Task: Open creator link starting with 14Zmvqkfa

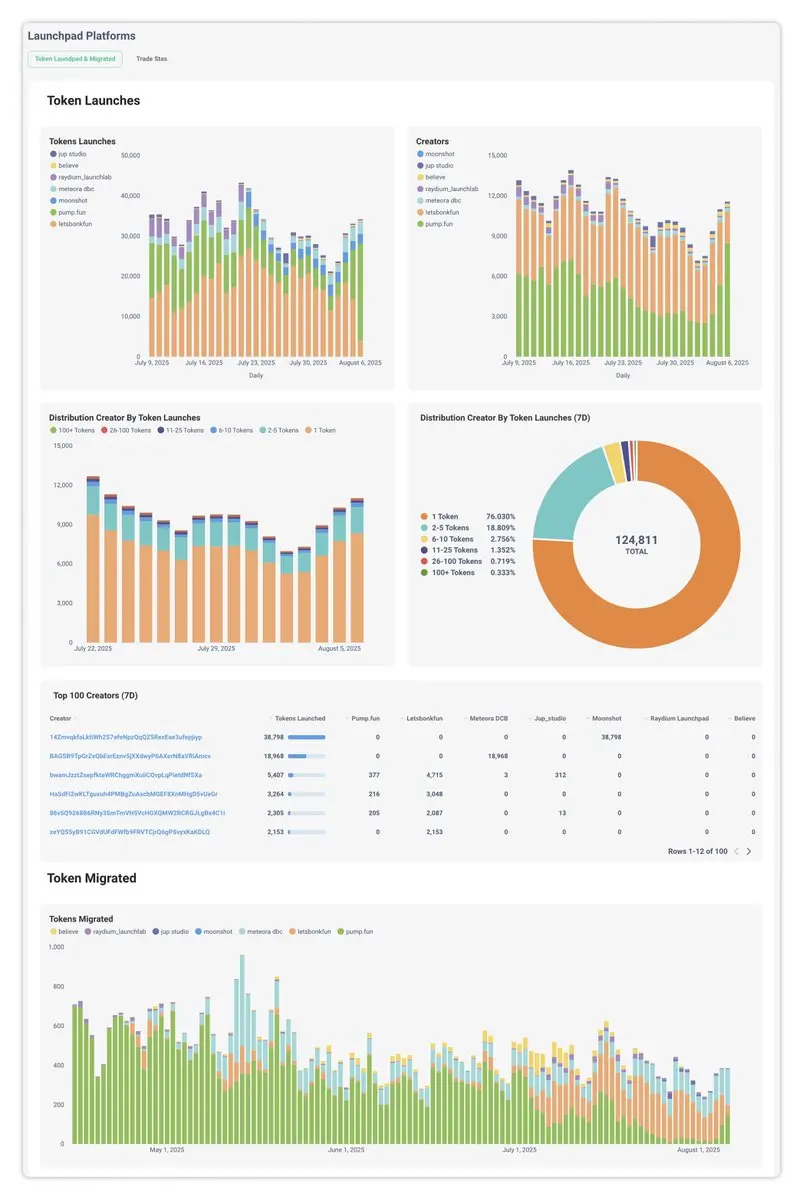Action: [x=126, y=737]
